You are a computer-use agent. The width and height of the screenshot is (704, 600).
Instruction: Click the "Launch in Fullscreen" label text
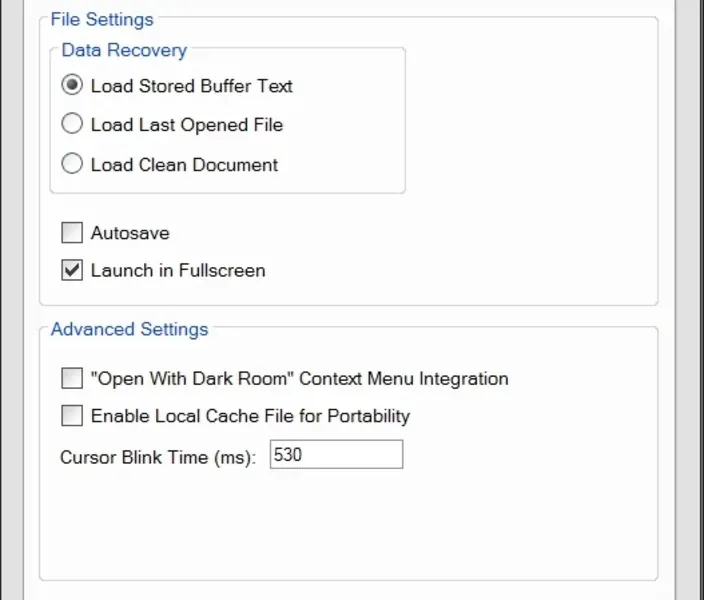[178, 270]
